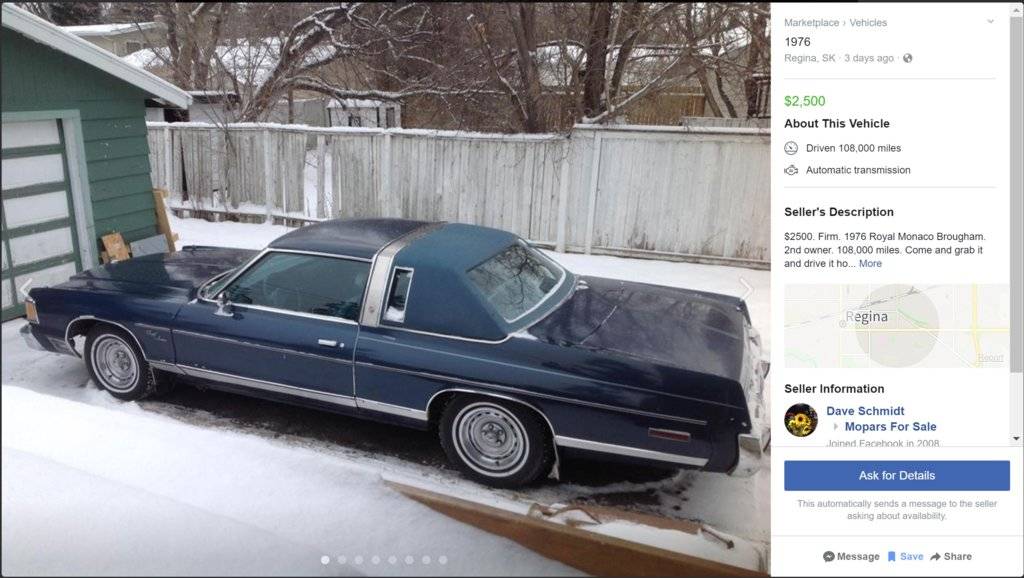This screenshot has height=578, width=1024.
Task: Select the second photo indicator dot
Action: (x=342, y=560)
